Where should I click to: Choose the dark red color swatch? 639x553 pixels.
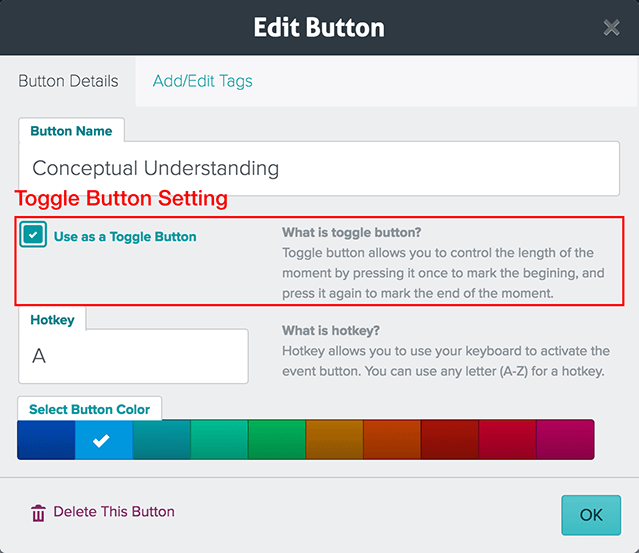pos(450,440)
